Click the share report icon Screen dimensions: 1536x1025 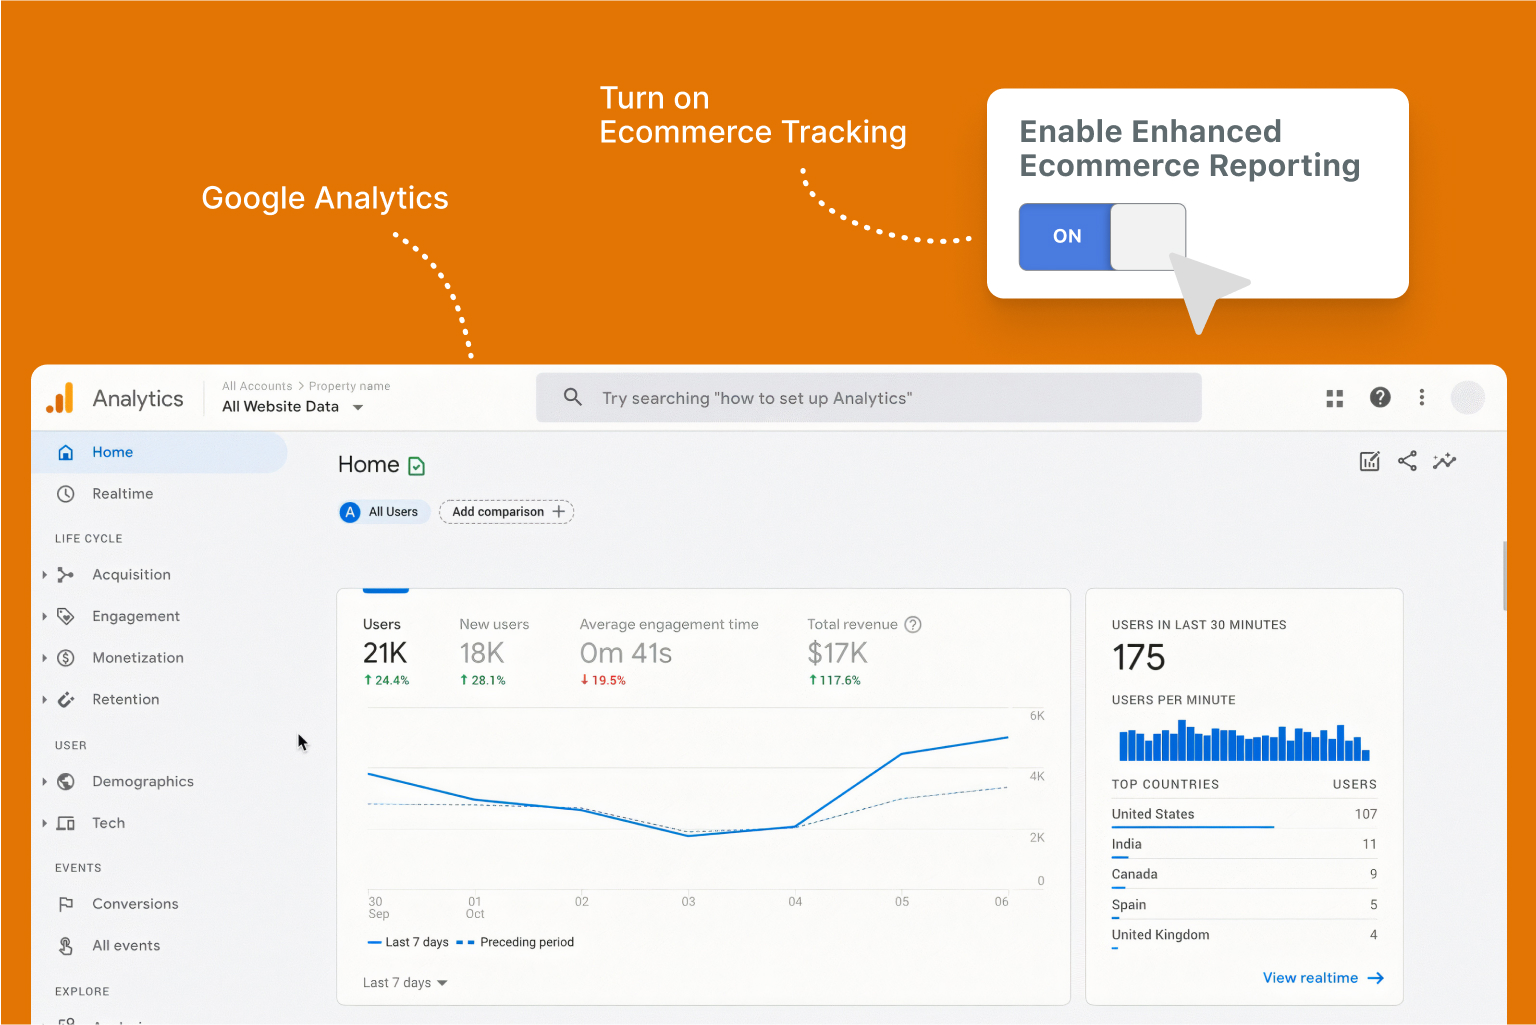pyautogui.click(x=1407, y=461)
